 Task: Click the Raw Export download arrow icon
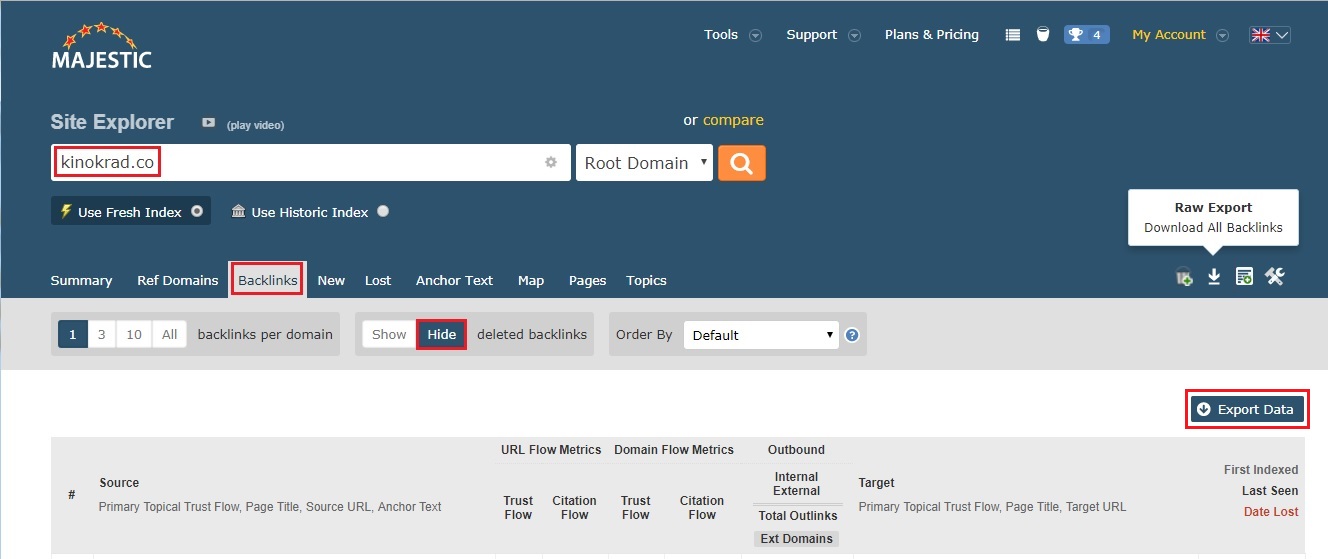pyautogui.click(x=1213, y=277)
